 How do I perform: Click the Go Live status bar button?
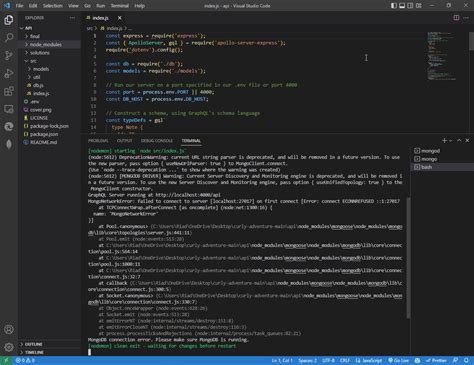pos(398,360)
